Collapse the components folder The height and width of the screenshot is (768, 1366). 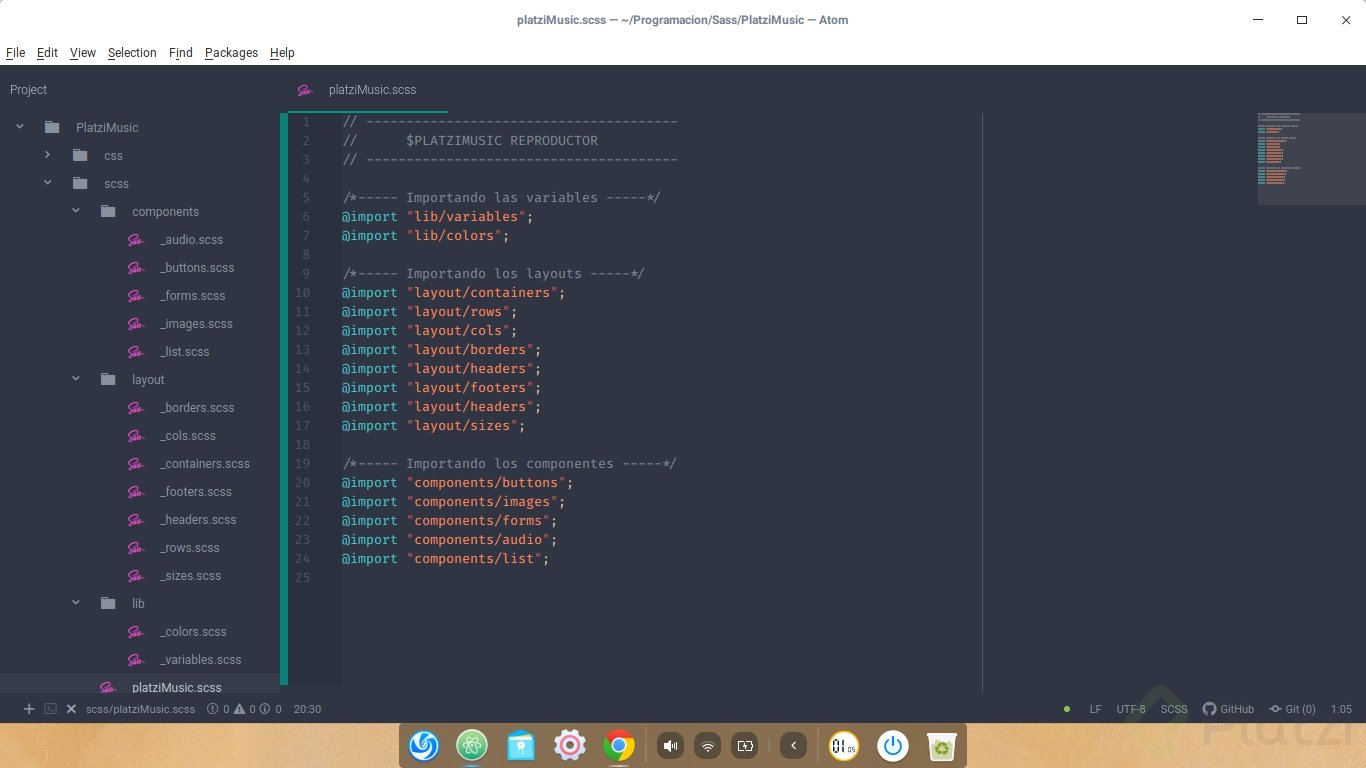pos(75,211)
